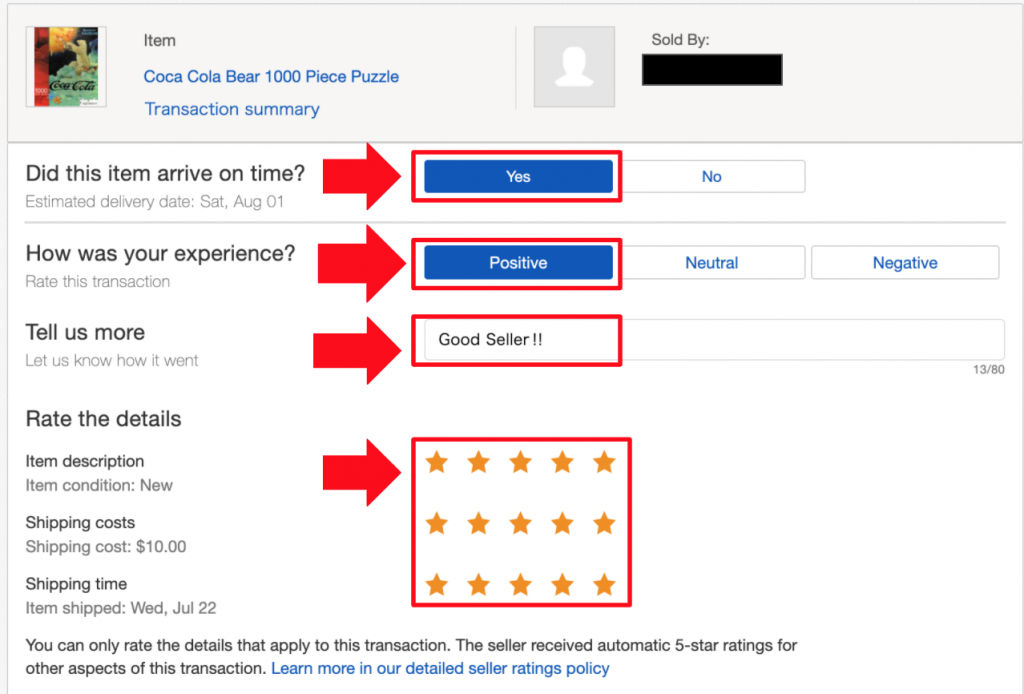The width and height of the screenshot is (1024, 694).
Task: Open the Coca Cola Bear 1000 Piece Puzzle link
Action: pyautogui.click(x=271, y=76)
